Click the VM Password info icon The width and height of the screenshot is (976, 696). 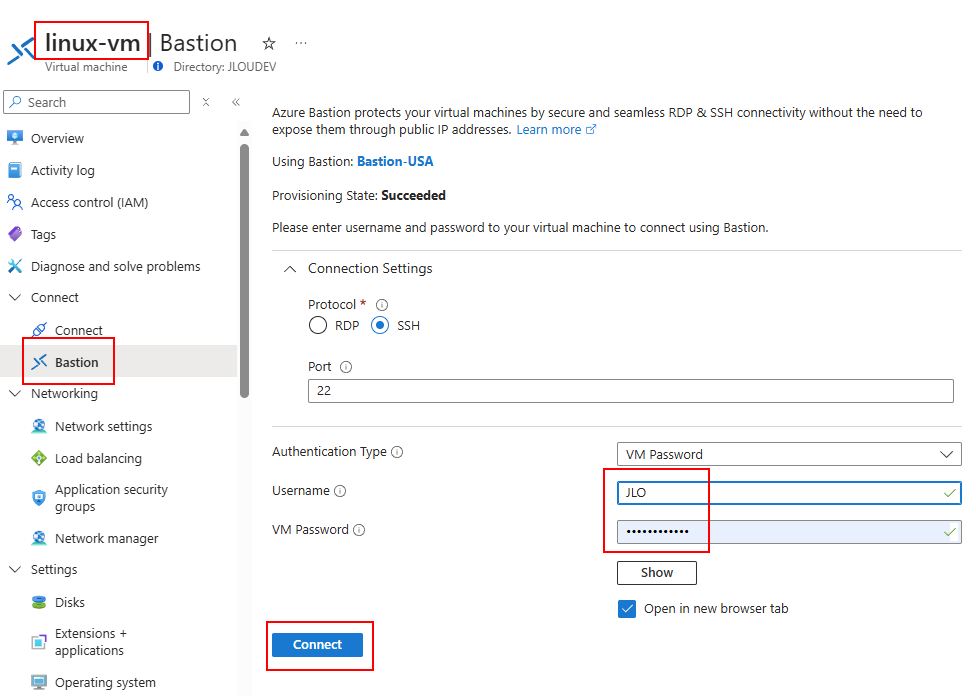[x=359, y=530]
